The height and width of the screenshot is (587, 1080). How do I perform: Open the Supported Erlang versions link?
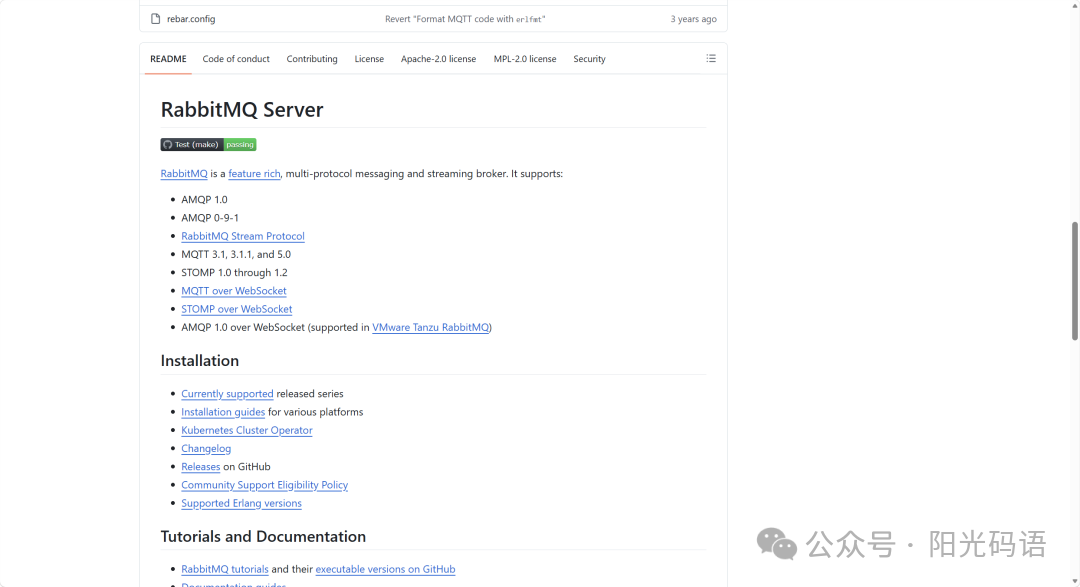[241, 503]
